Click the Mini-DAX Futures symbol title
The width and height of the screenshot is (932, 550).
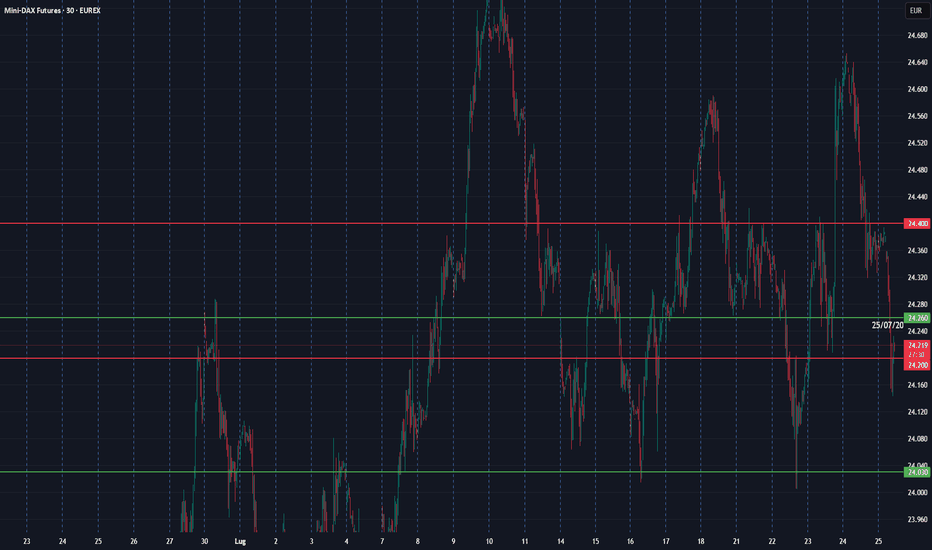tap(32, 11)
